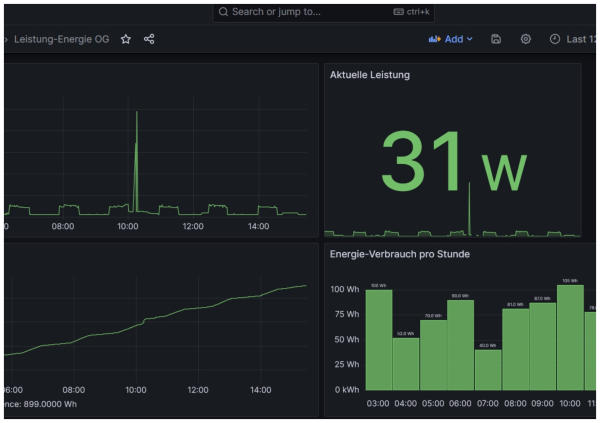Viewport: 600px width, 423px height.
Task: Open the Energie-Verbrauch pro Stunde panel title
Action: click(x=400, y=254)
